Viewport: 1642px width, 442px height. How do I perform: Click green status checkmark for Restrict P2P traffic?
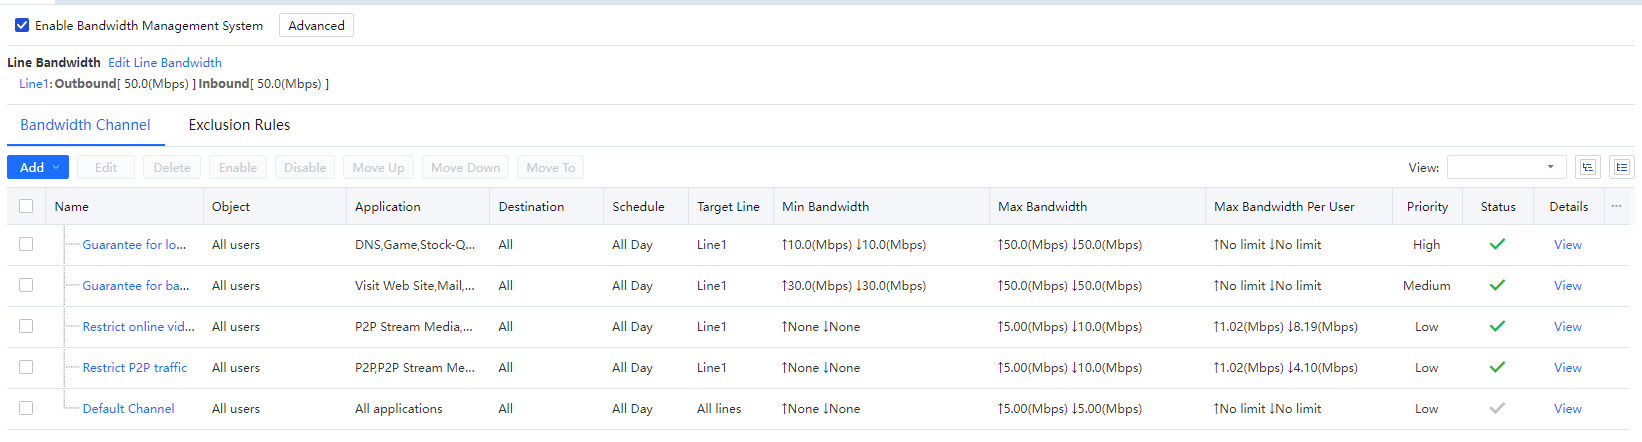[1497, 367]
